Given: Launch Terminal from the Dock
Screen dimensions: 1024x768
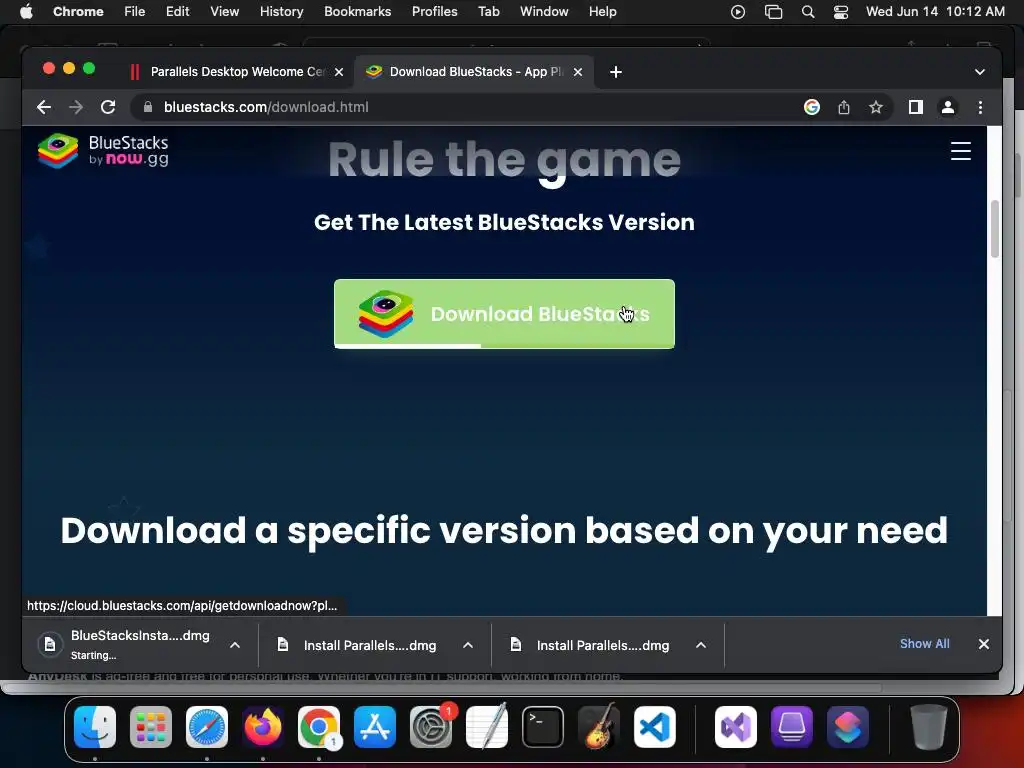Looking at the screenshot, I should click(543, 727).
